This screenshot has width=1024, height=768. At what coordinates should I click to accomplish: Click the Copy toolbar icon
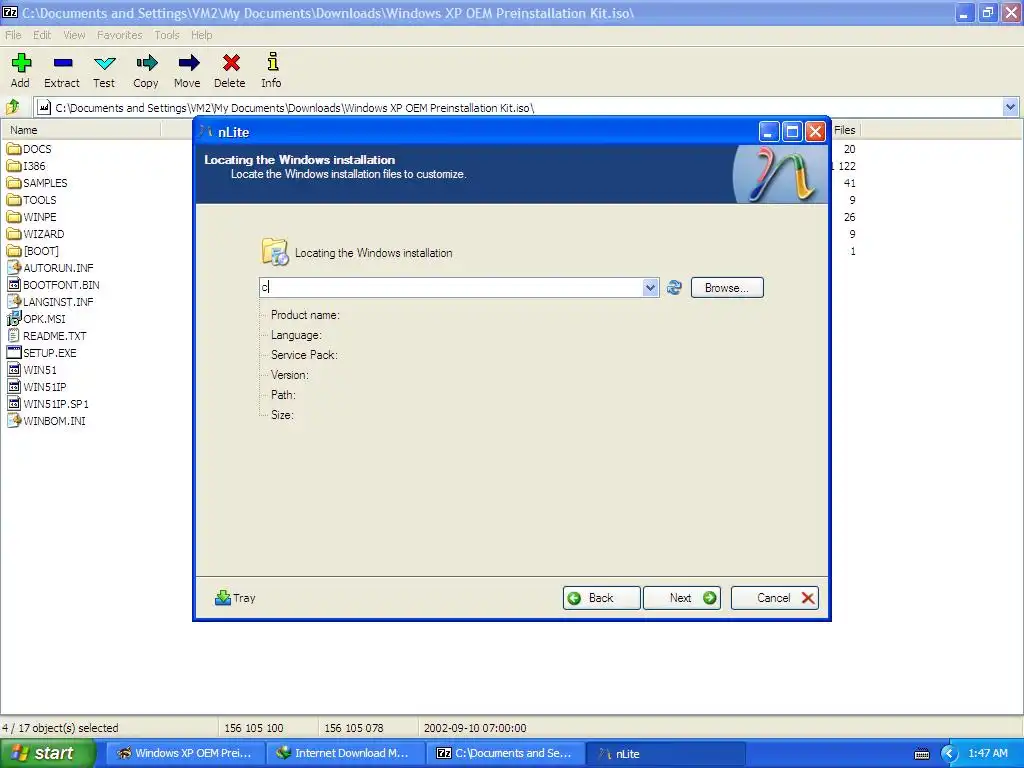click(x=146, y=70)
